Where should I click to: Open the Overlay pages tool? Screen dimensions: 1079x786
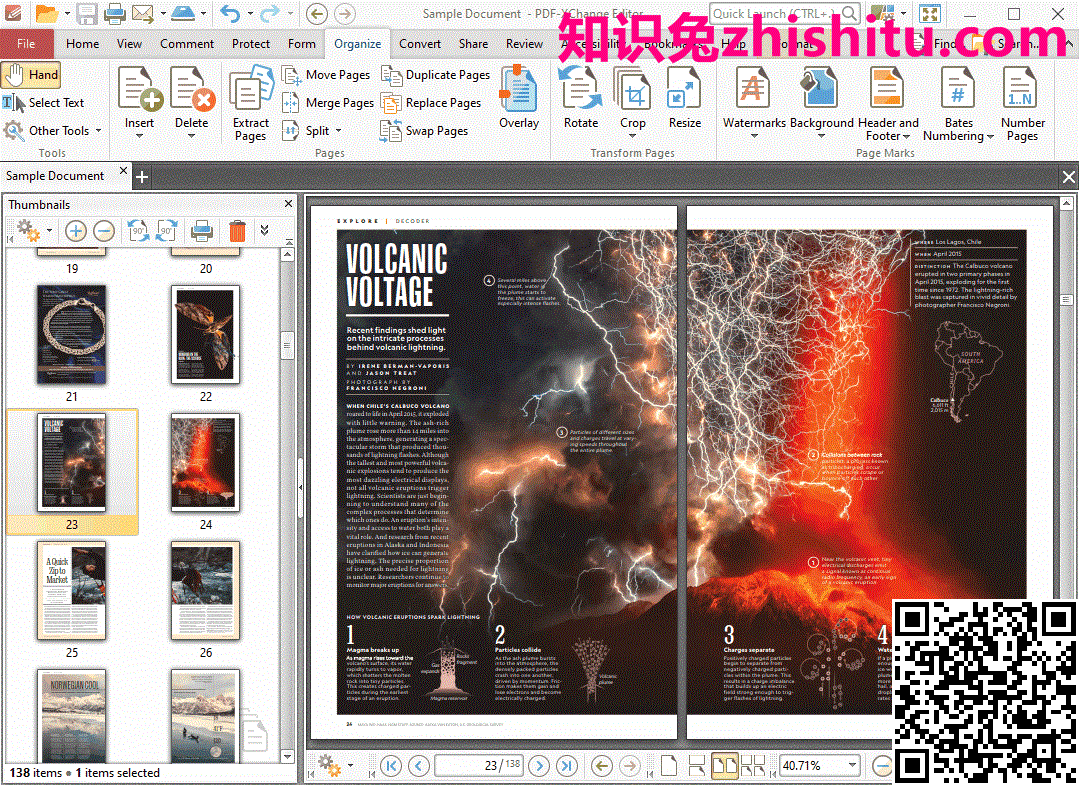(519, 98)
